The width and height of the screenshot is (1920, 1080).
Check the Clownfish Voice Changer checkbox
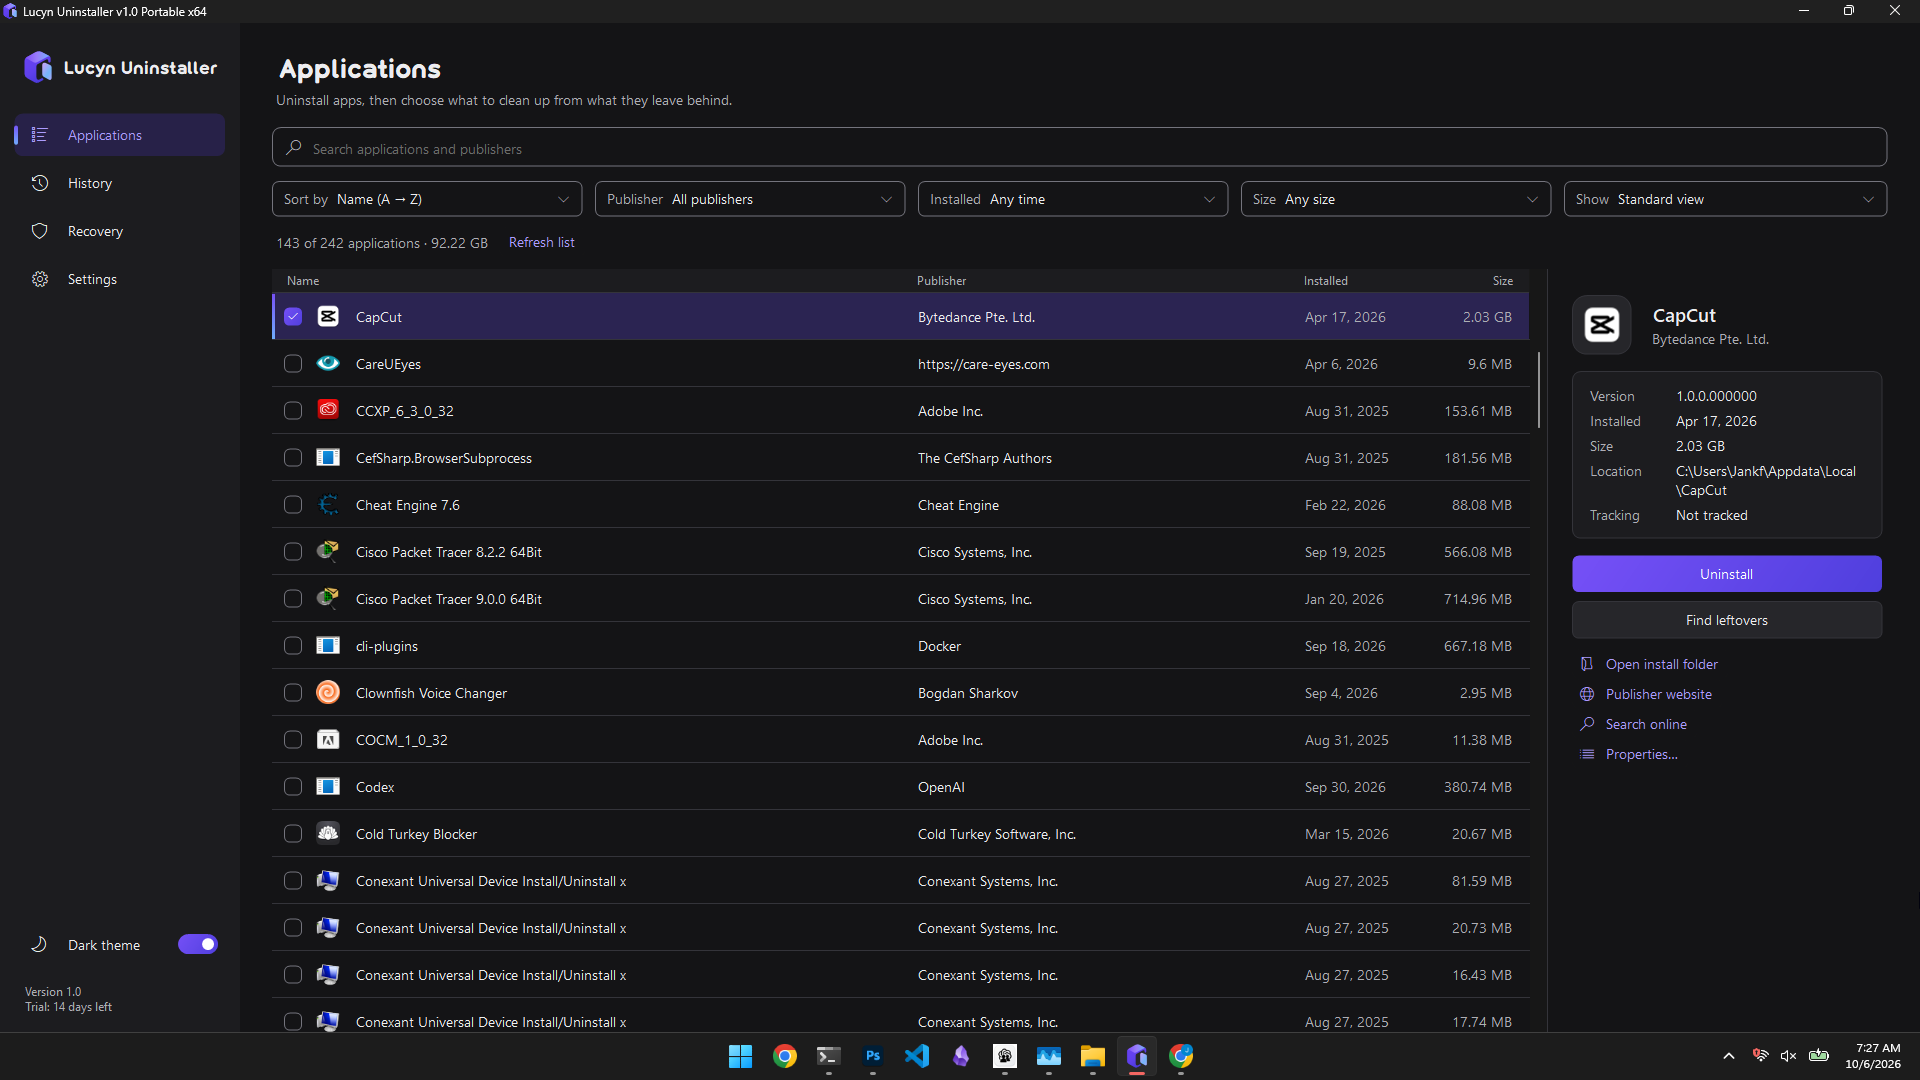tap(293, 692)
